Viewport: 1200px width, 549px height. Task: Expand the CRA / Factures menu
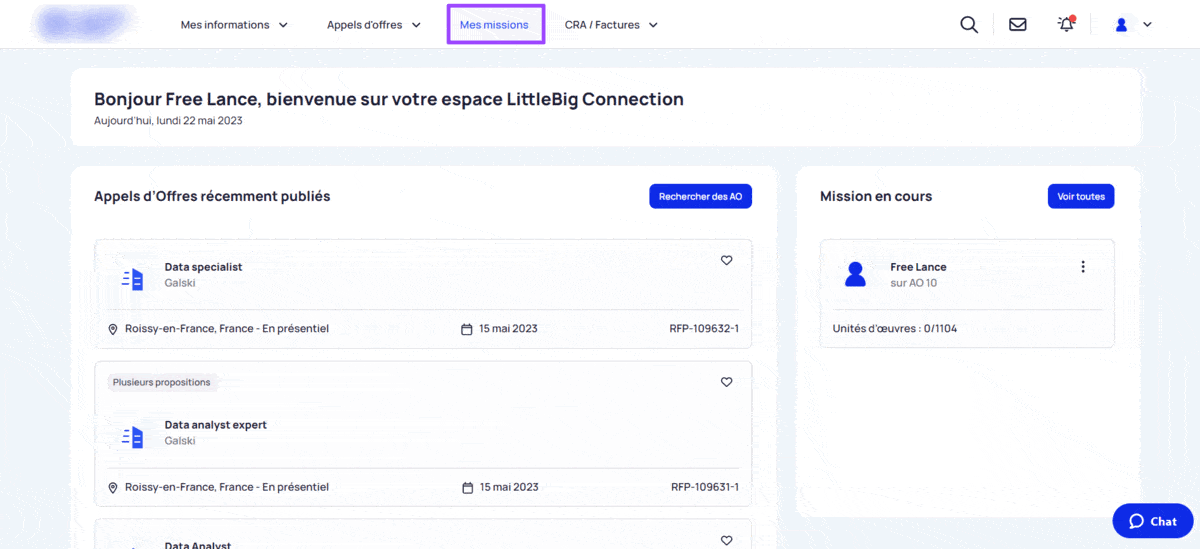pos(611,25)
